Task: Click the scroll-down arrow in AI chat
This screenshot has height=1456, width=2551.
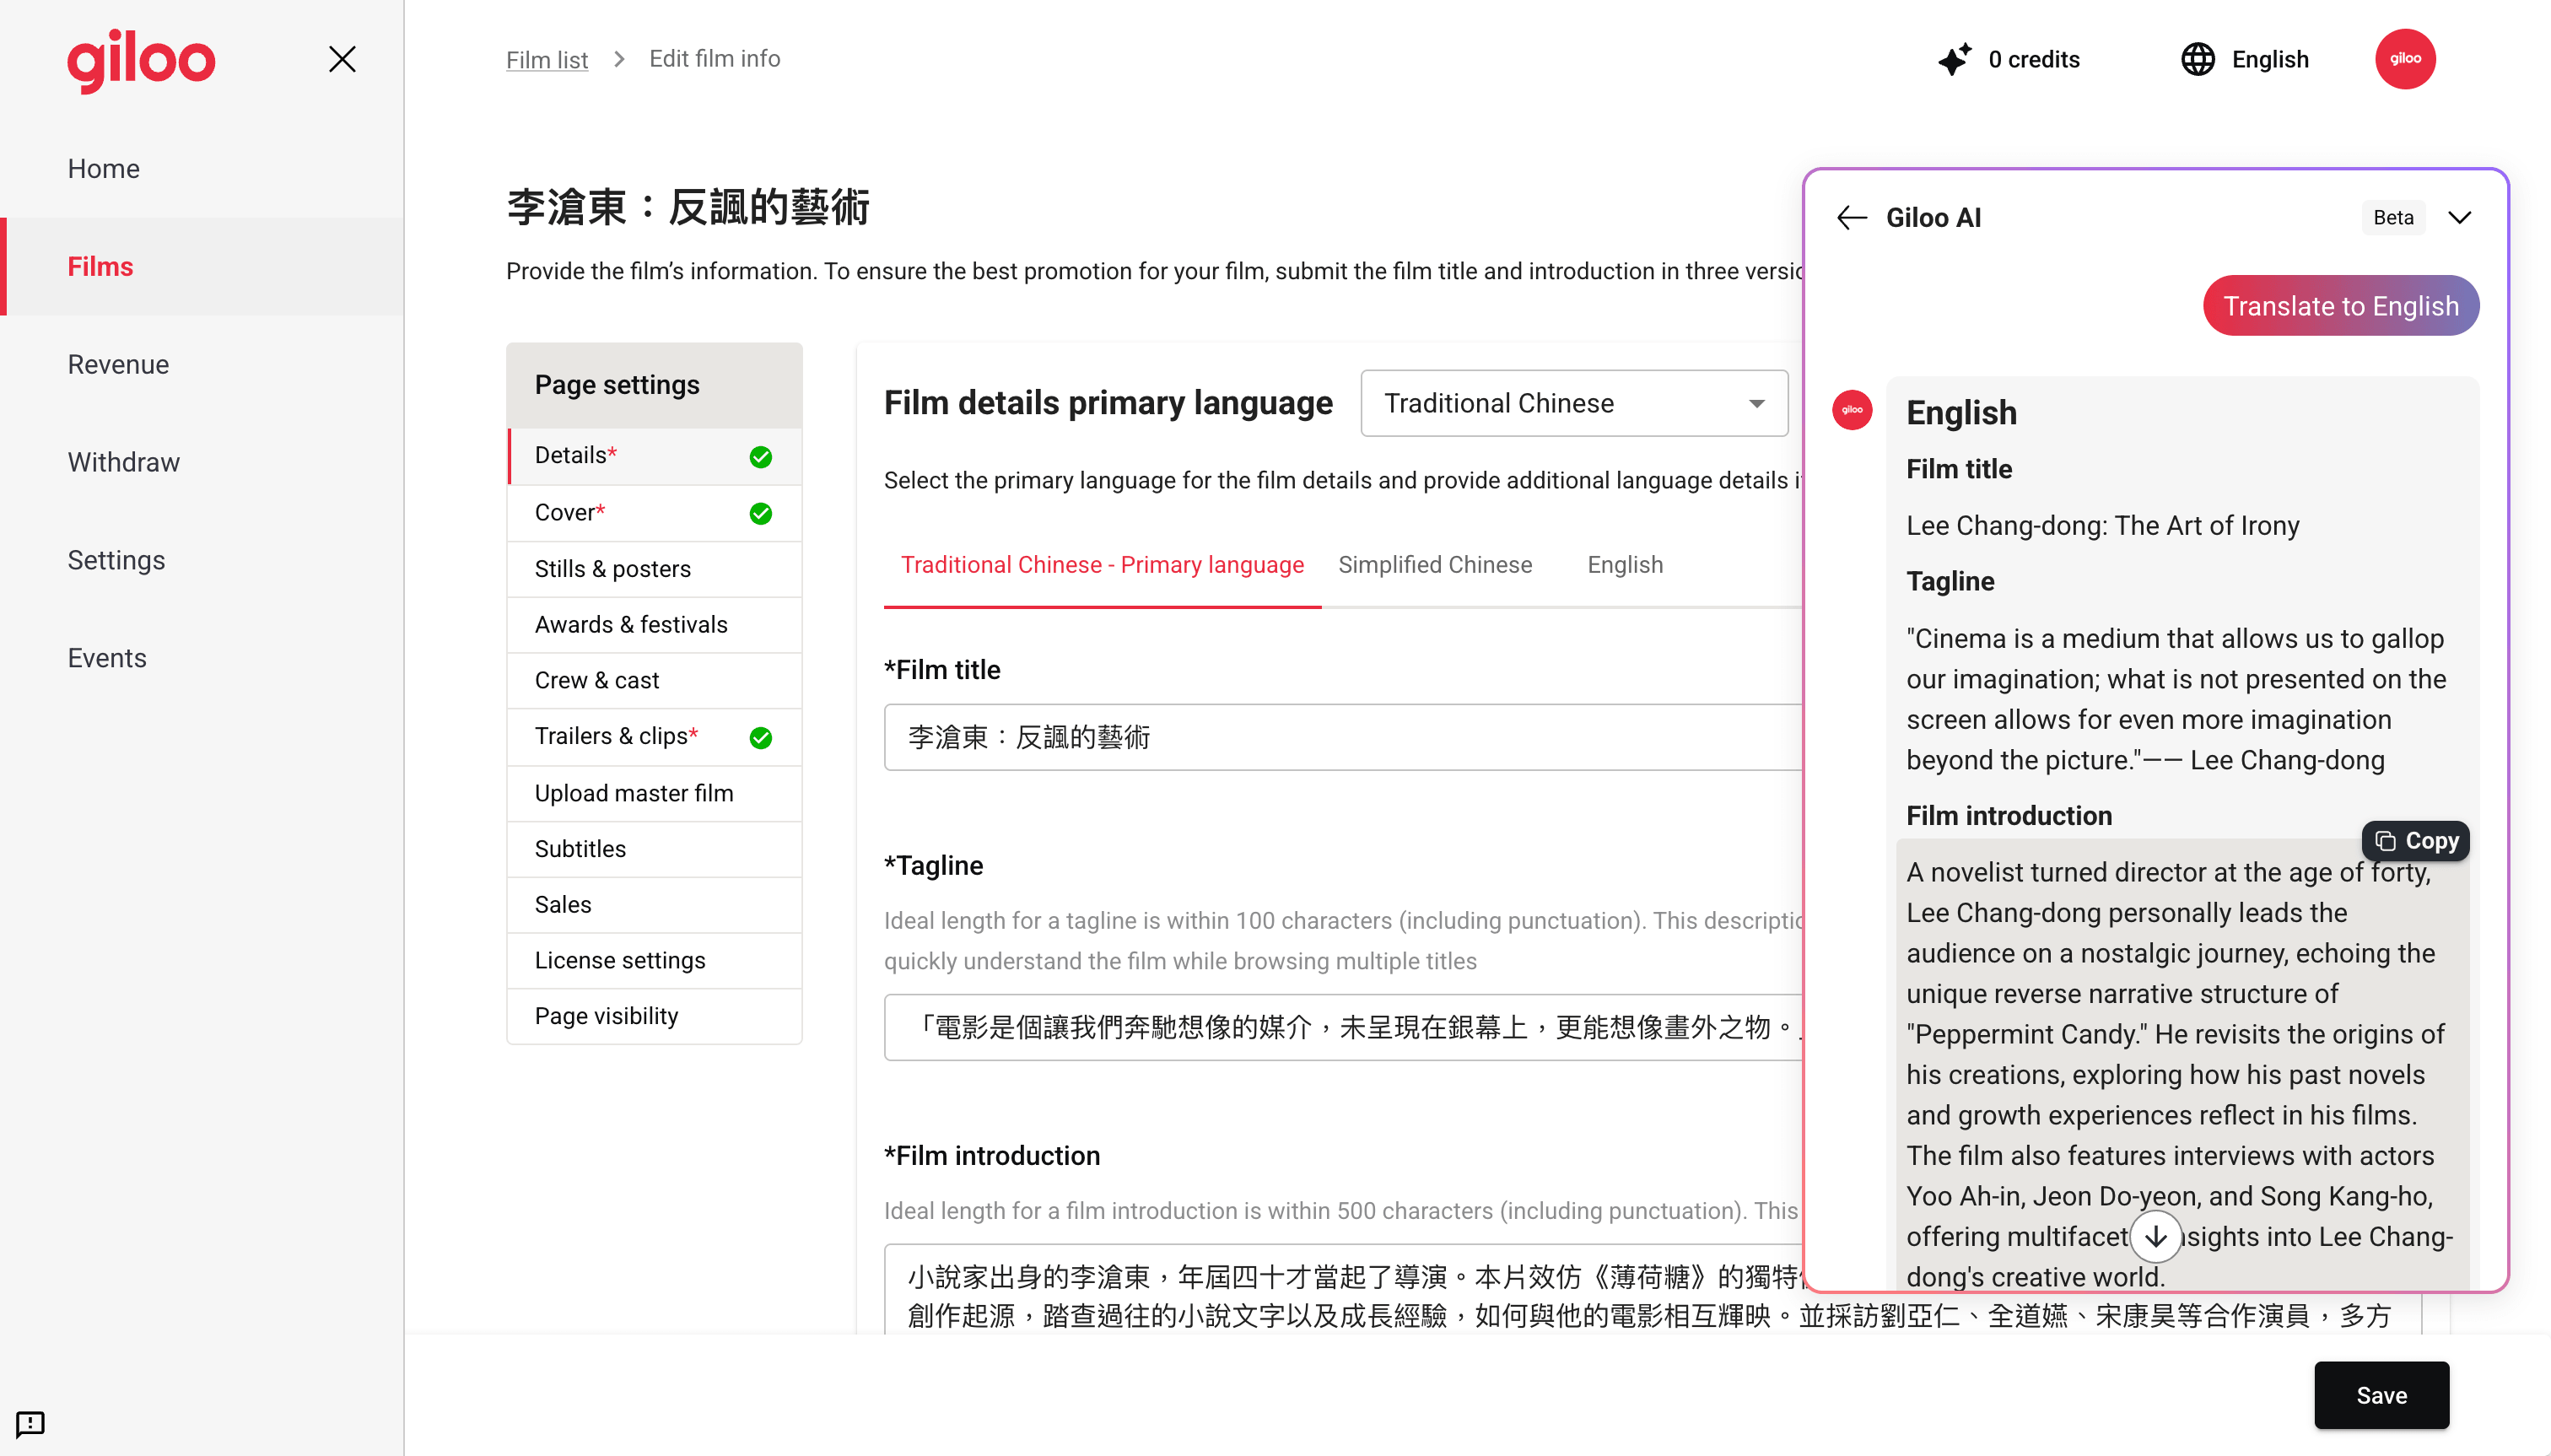Action: pos(2155,1237)
